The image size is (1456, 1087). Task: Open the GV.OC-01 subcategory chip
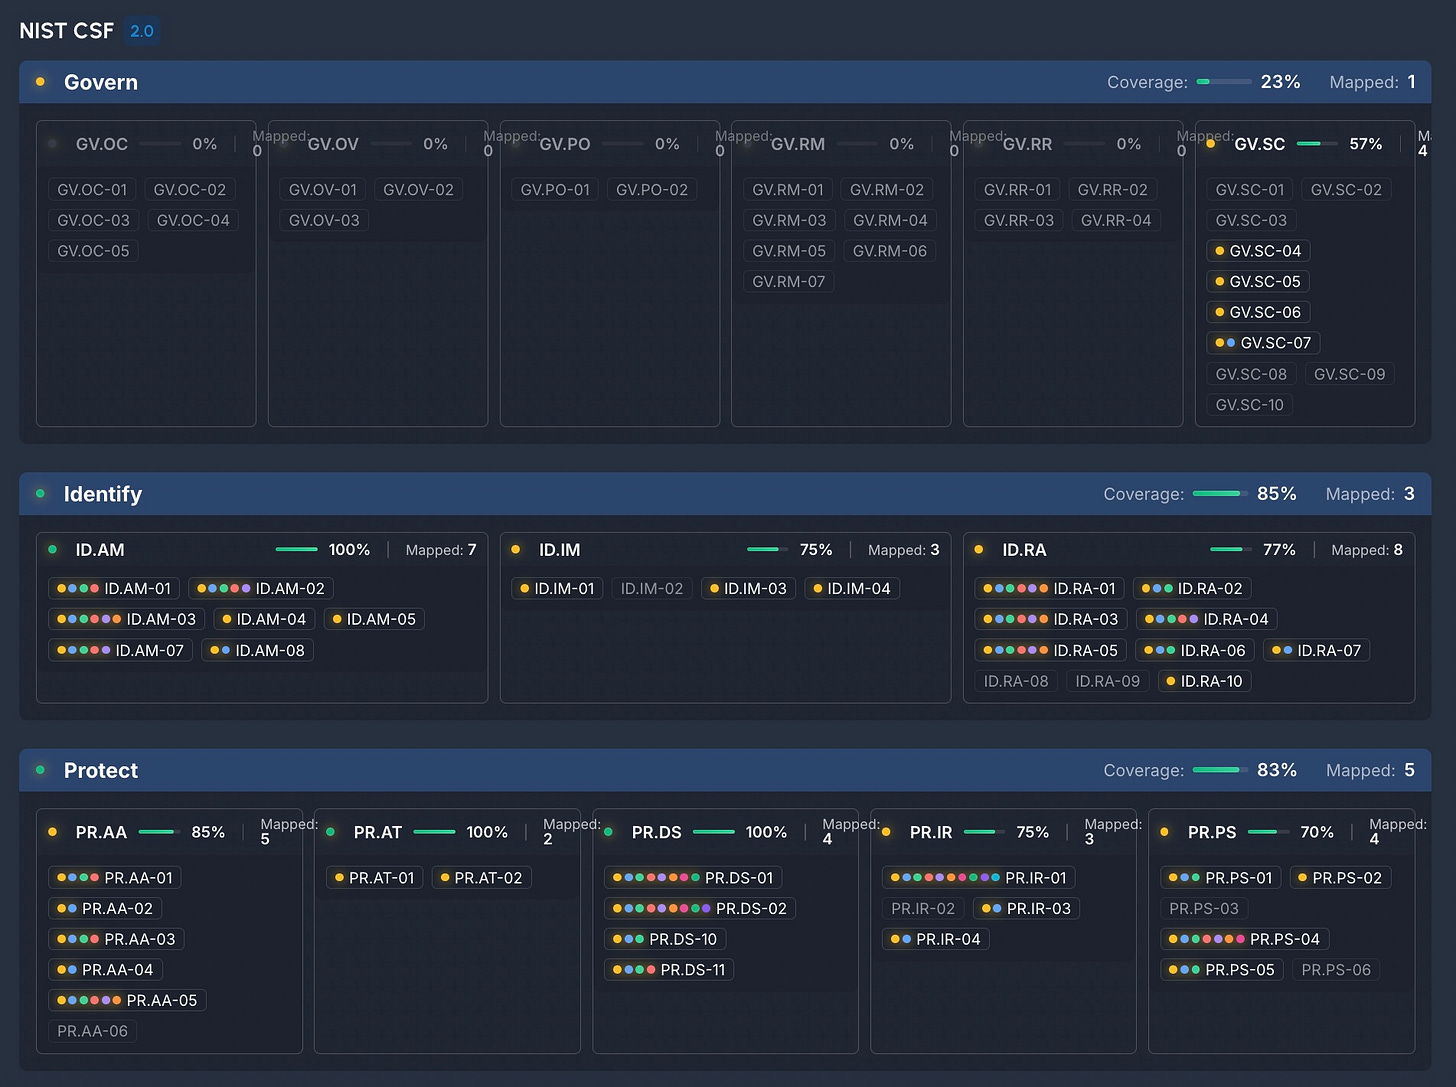[x=92, y=190]
